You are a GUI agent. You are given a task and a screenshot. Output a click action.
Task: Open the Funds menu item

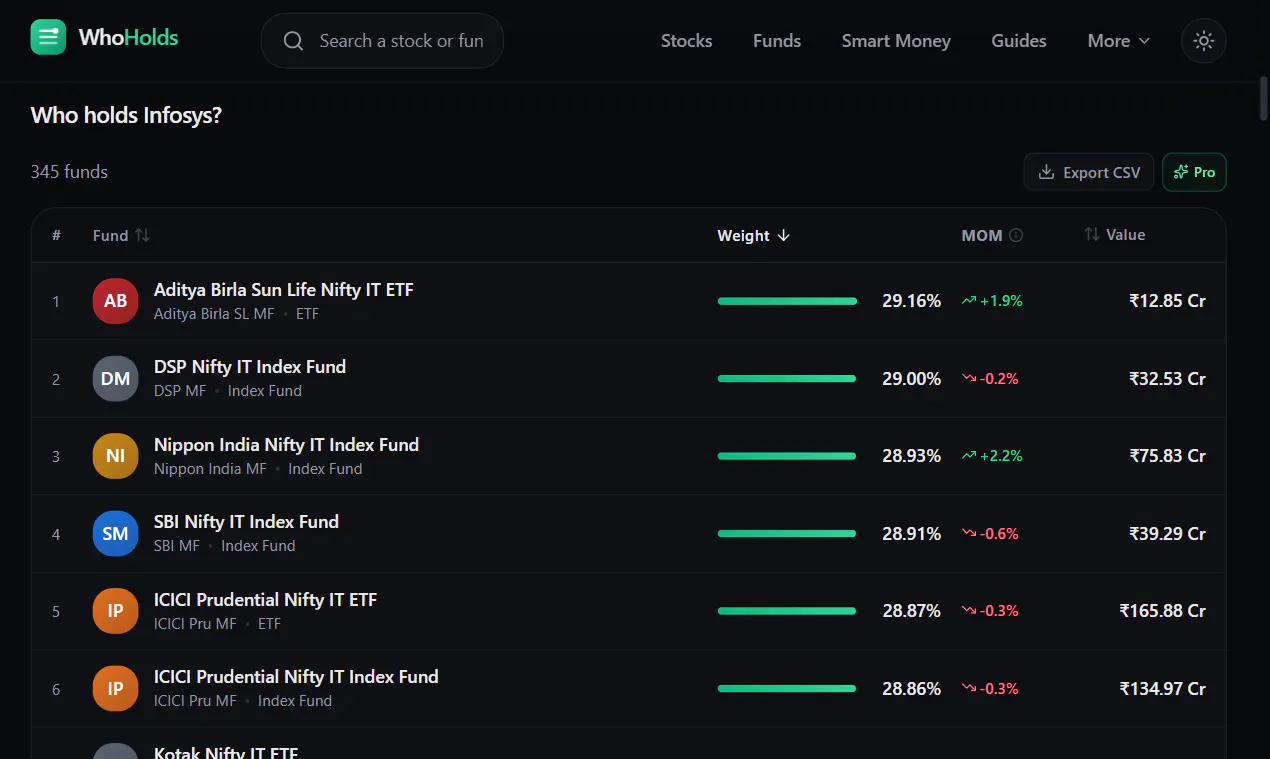[777, 41]
